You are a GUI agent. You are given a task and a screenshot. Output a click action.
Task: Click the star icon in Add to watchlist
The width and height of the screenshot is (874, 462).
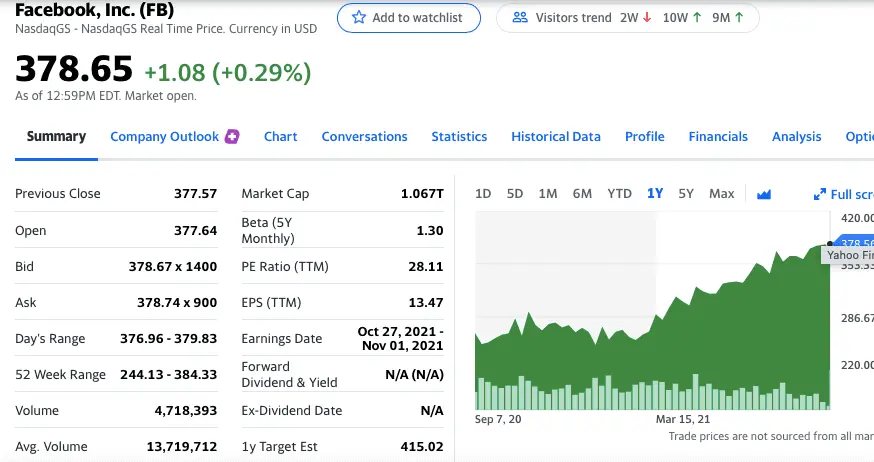pyautogui.click(x=359, y=17)
